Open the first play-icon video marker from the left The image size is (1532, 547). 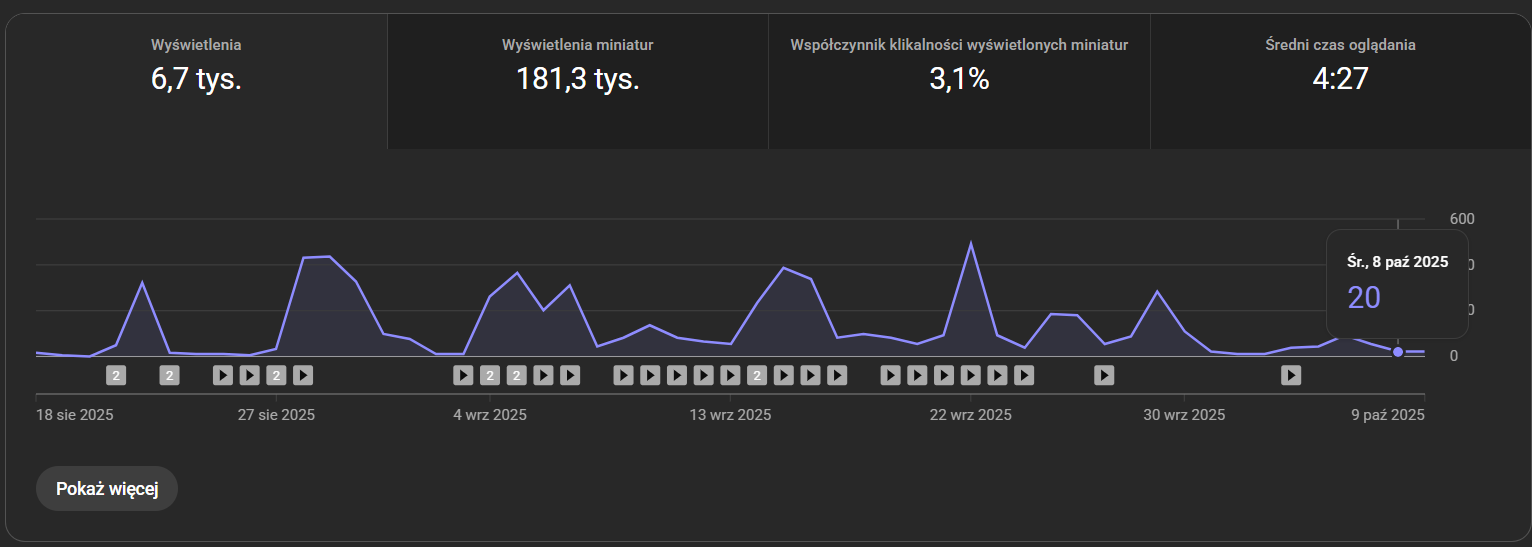coord(223,375)
